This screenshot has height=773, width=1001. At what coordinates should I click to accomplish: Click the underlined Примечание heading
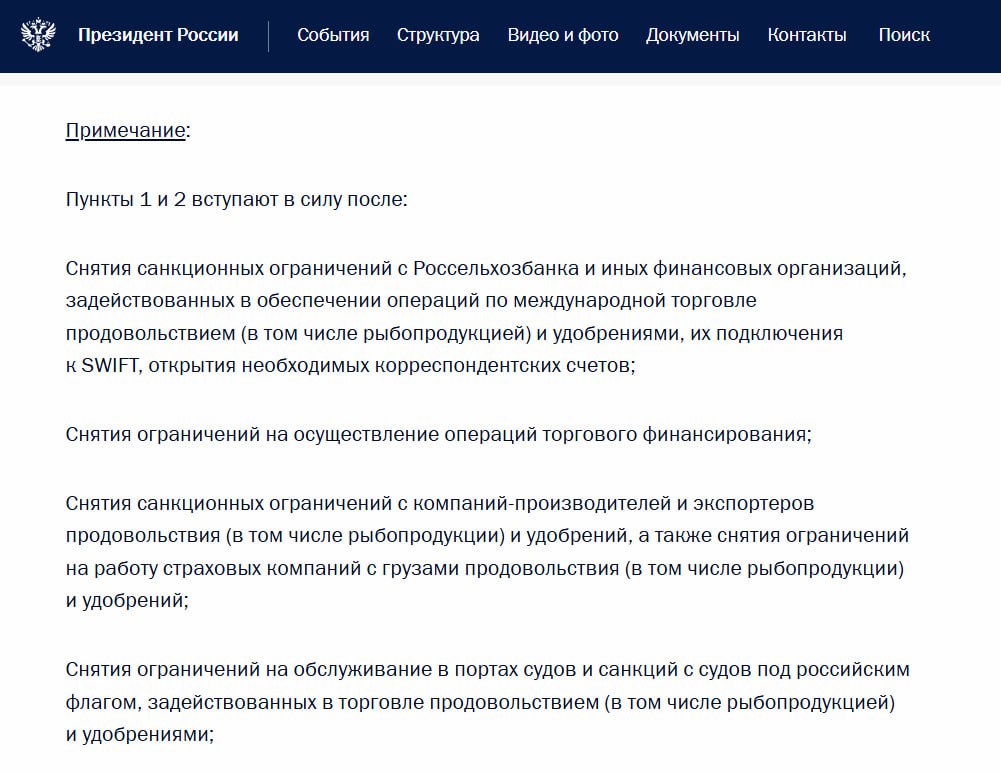(x=126, y=131)
